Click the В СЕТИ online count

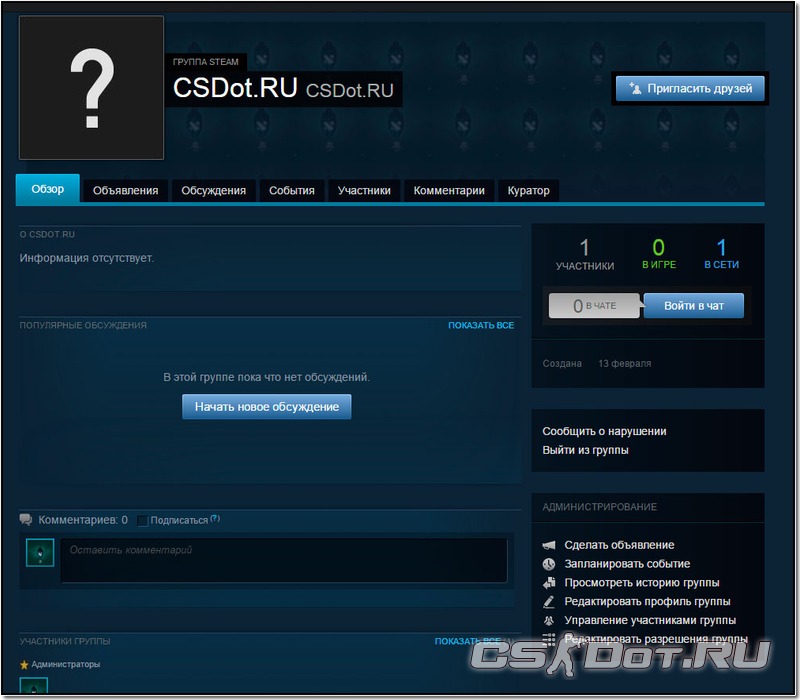tap(721, 255)
